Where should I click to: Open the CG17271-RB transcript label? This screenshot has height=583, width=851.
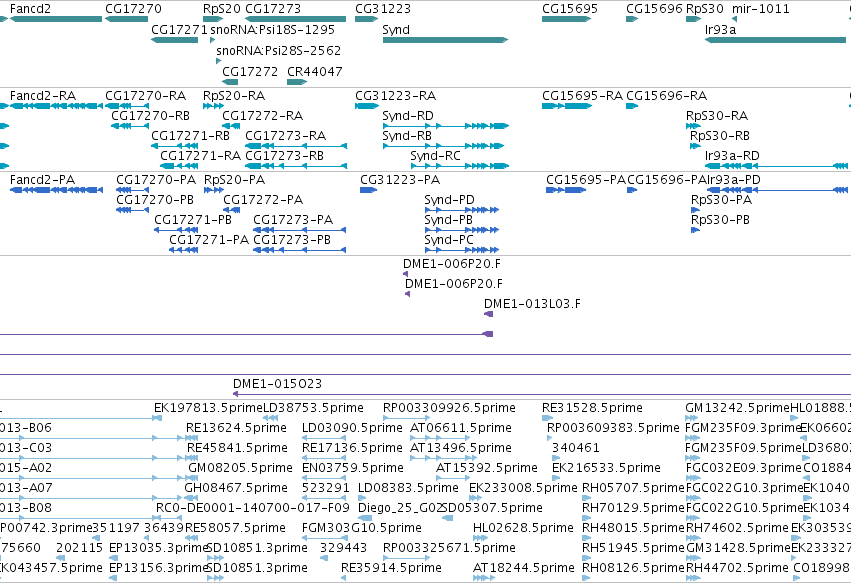190,136
